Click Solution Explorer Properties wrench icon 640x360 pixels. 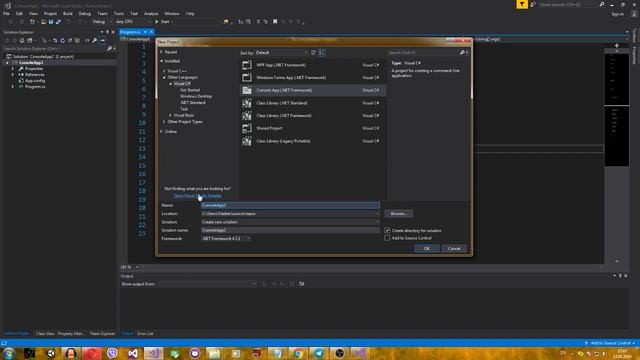(x=95, y=40)
